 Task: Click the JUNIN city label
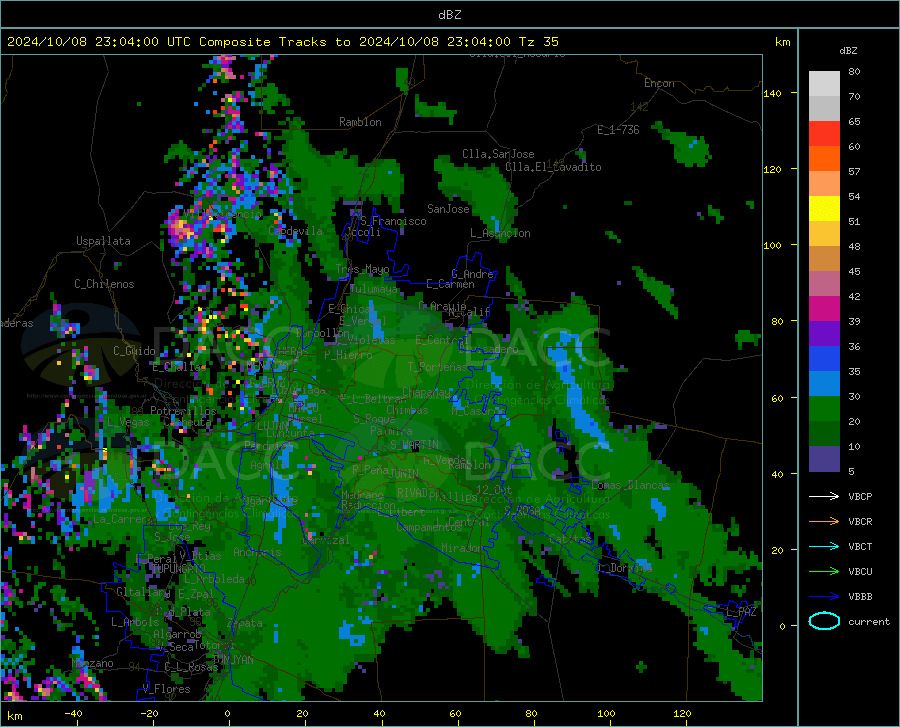[x=403, y=474]
